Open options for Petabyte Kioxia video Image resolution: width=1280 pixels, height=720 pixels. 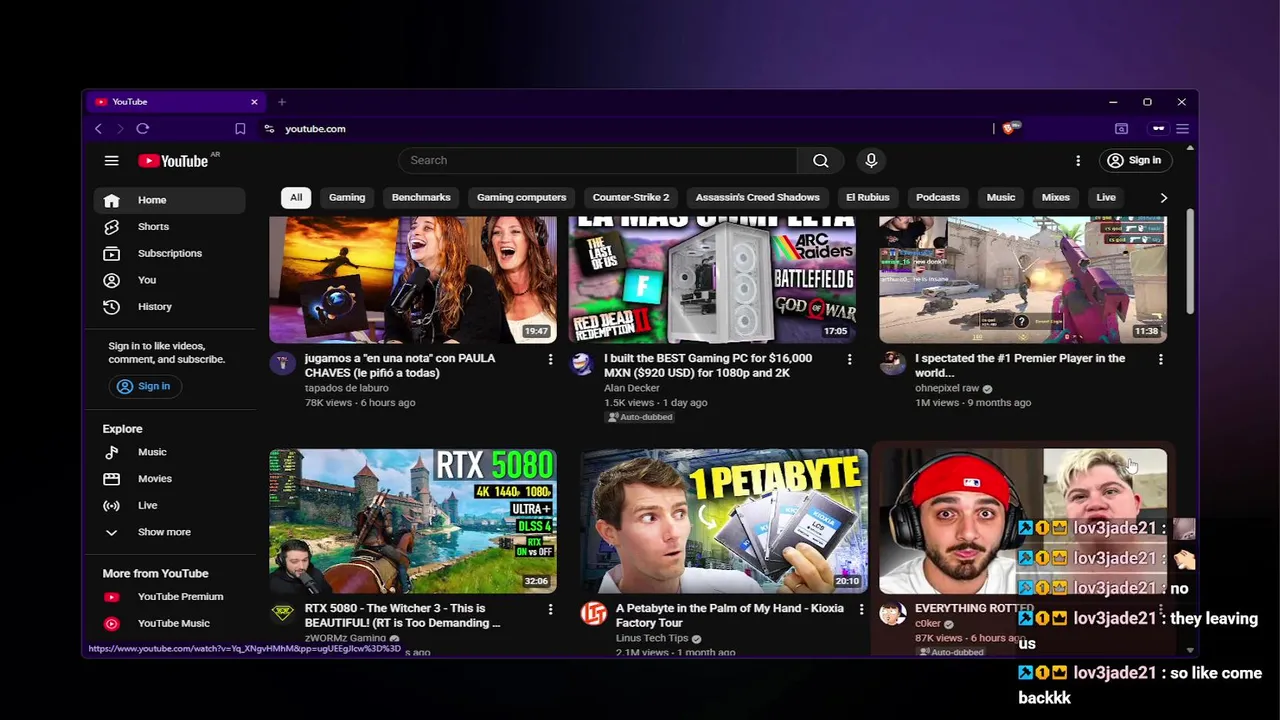[861, 609]
